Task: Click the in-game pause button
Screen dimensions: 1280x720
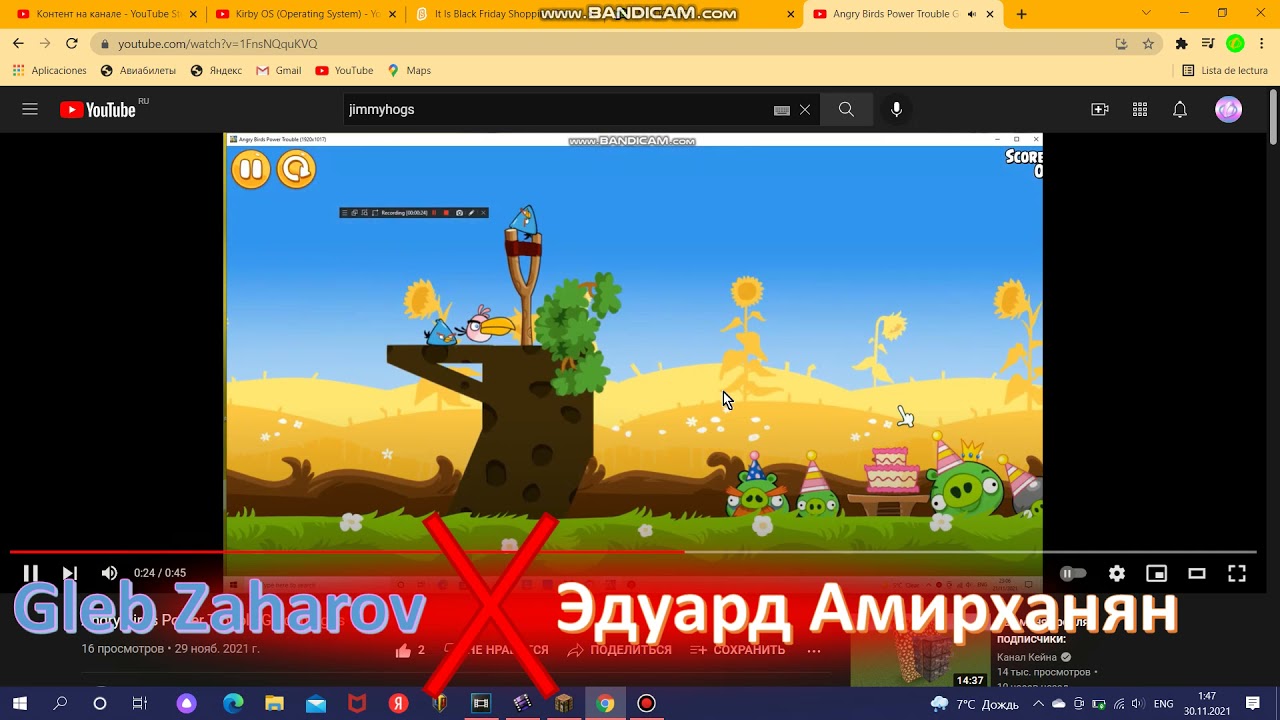Action: point(251,169)
